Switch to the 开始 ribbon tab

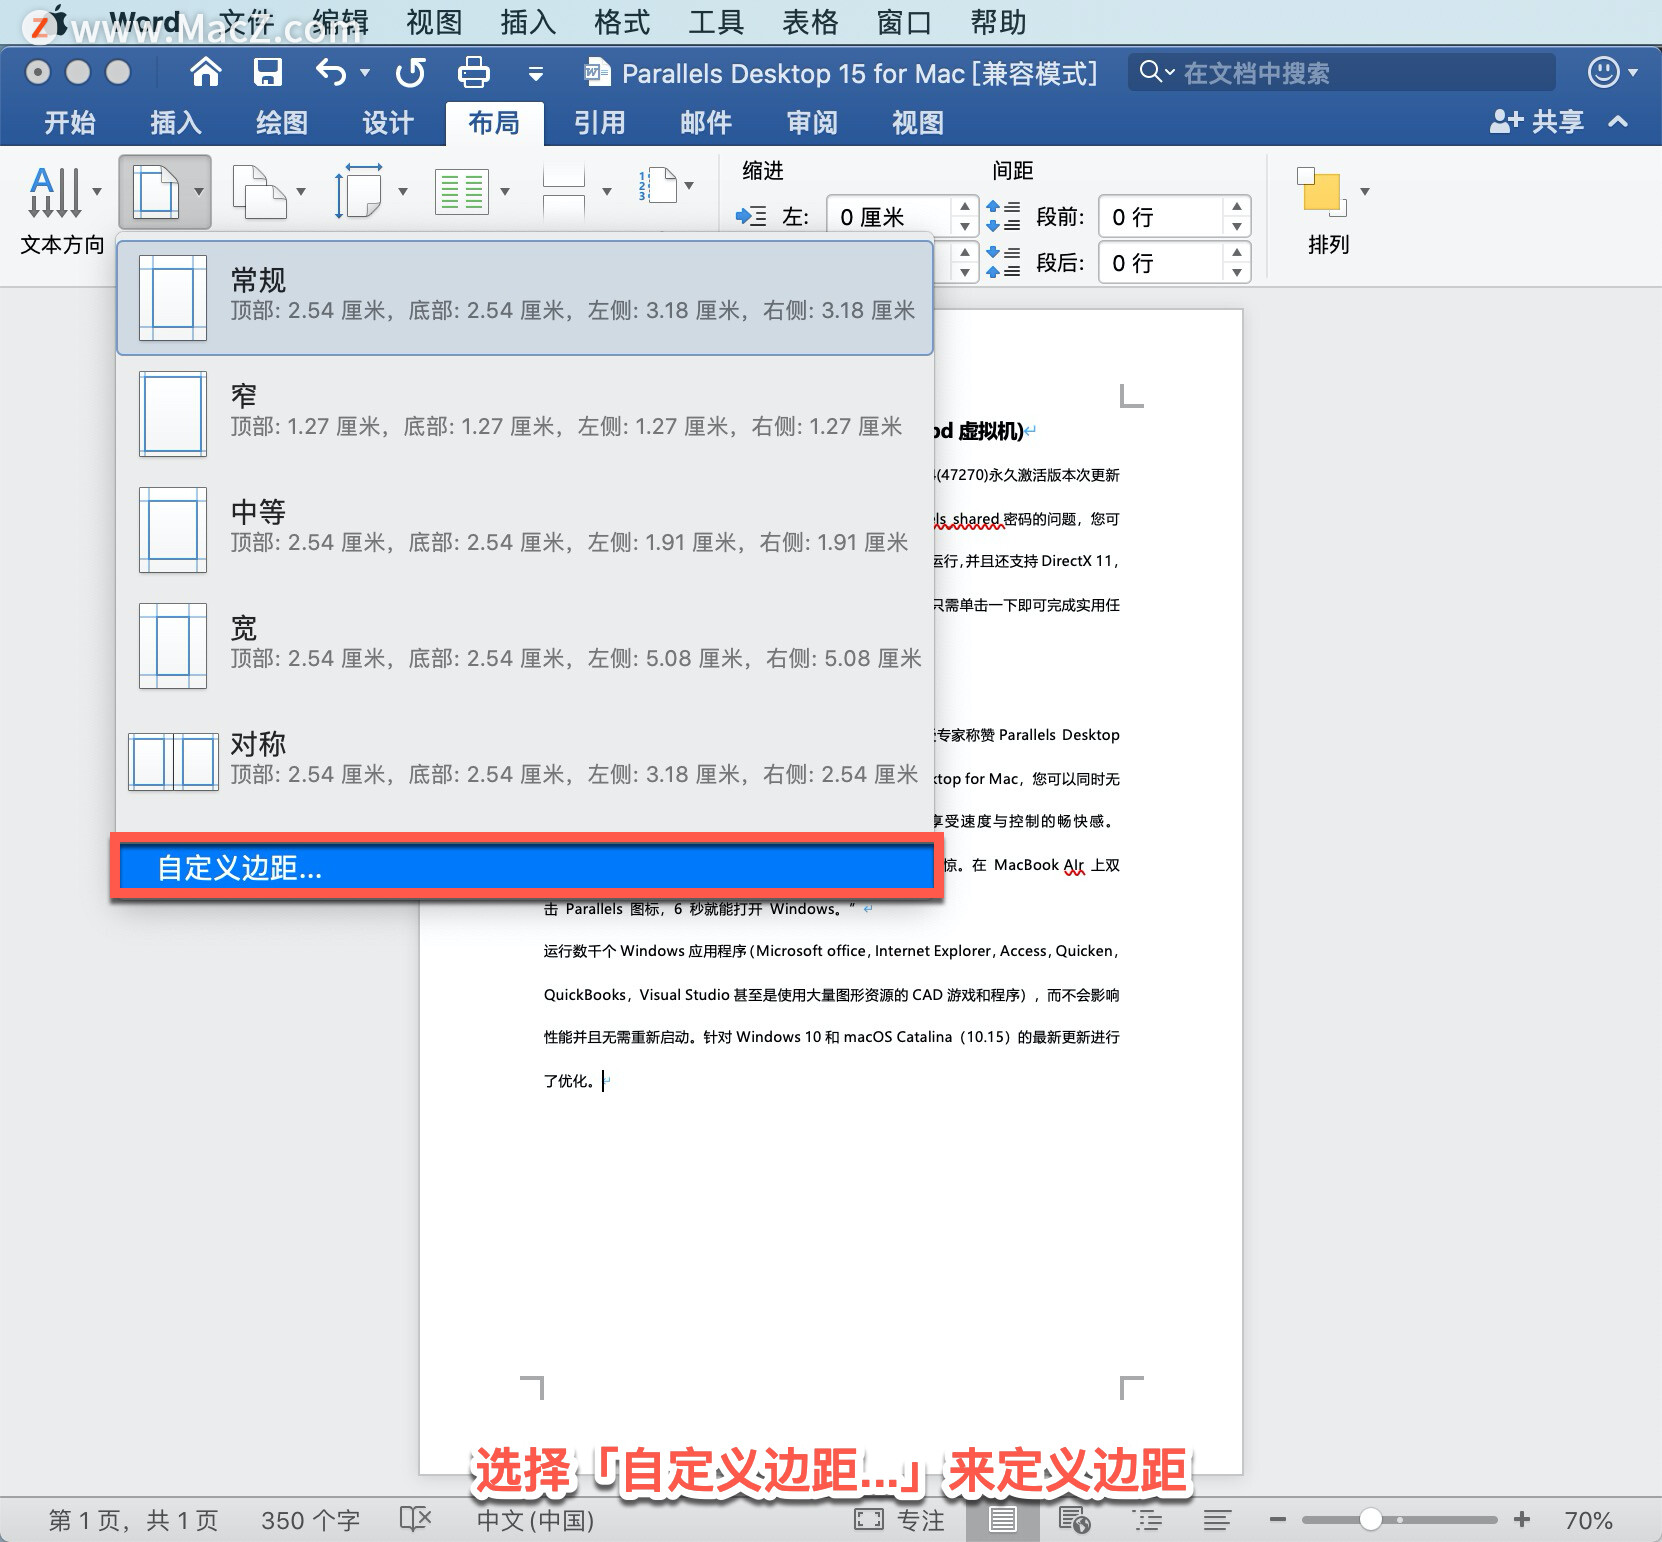coord(70,123)
